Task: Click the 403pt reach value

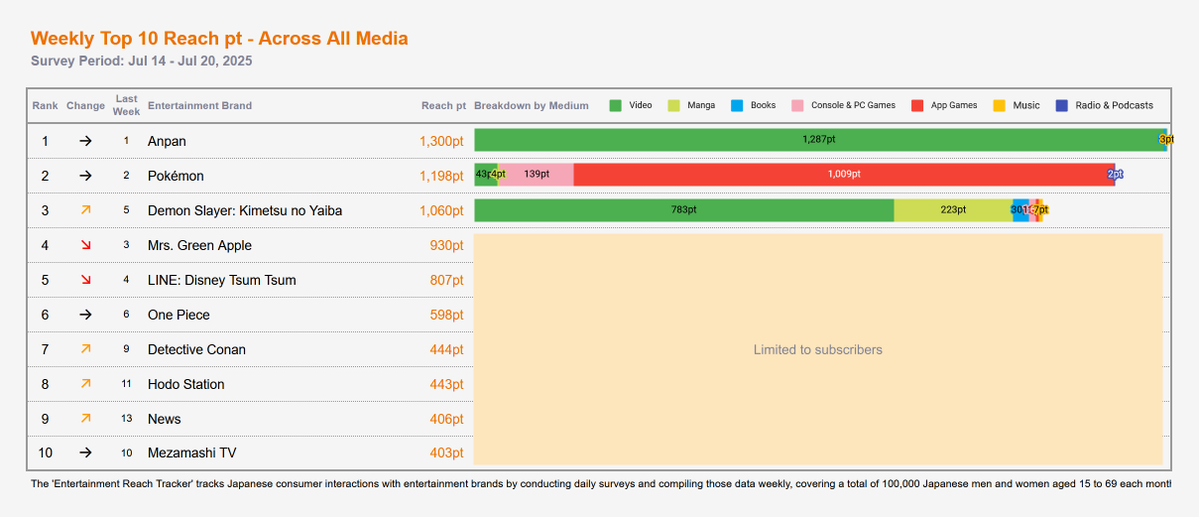Action: 447,453
